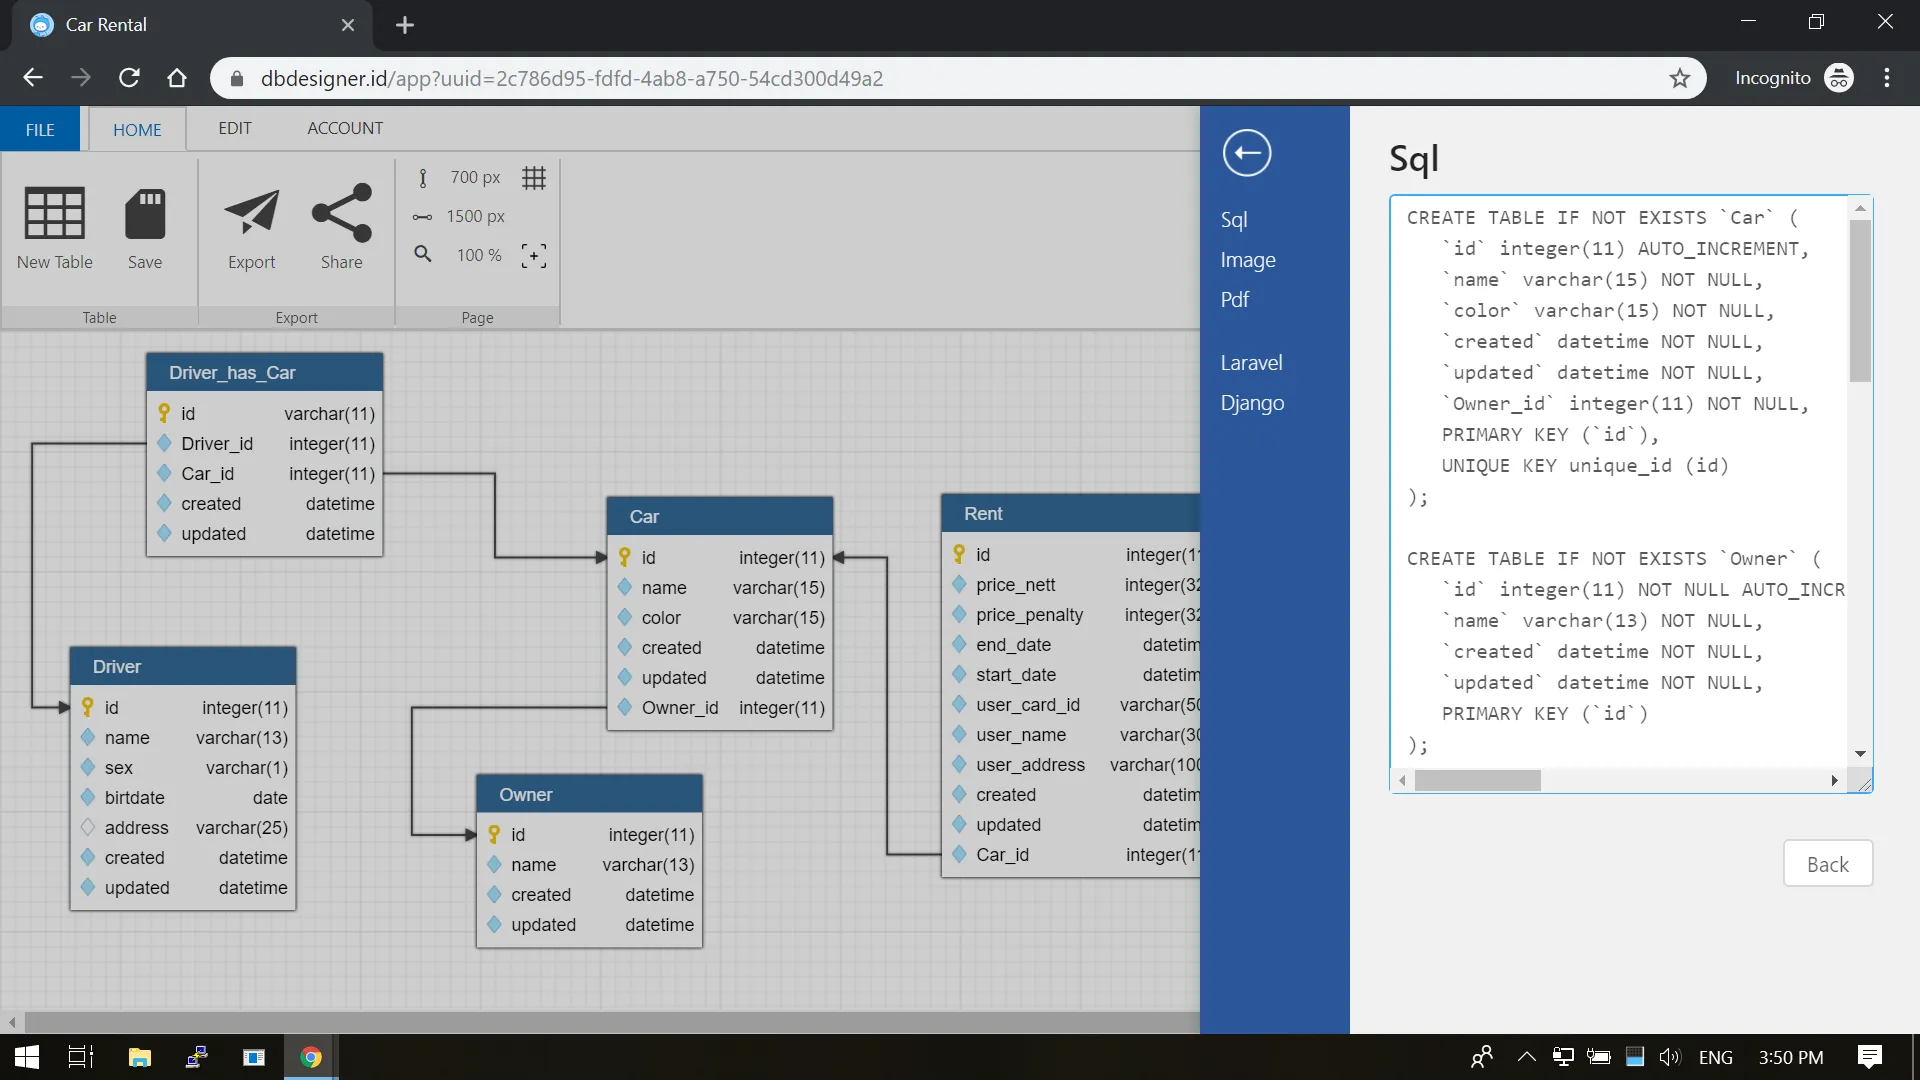
Task: Select the zoom magnifier icon
Action: click(422, 255)
